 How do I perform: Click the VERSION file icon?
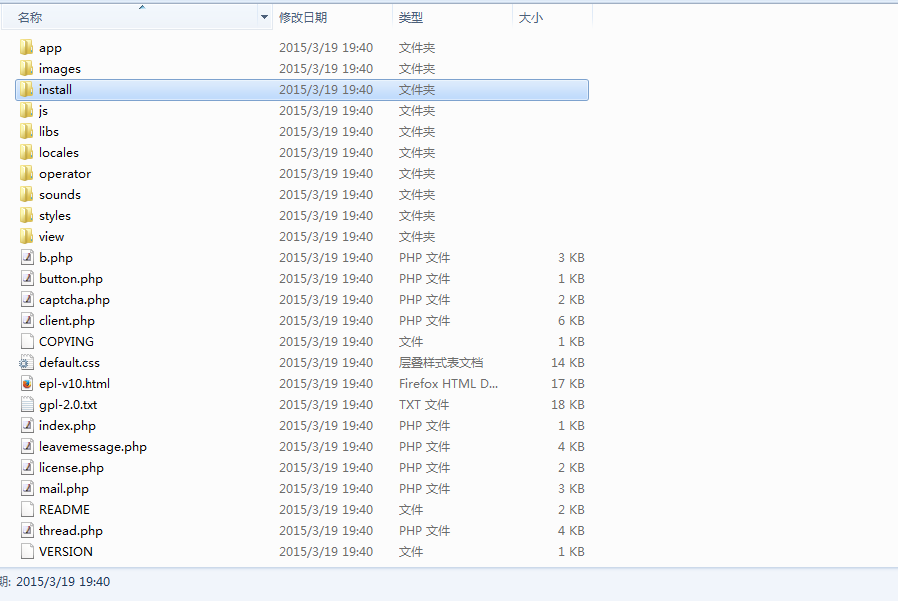(x=27, y=552)
